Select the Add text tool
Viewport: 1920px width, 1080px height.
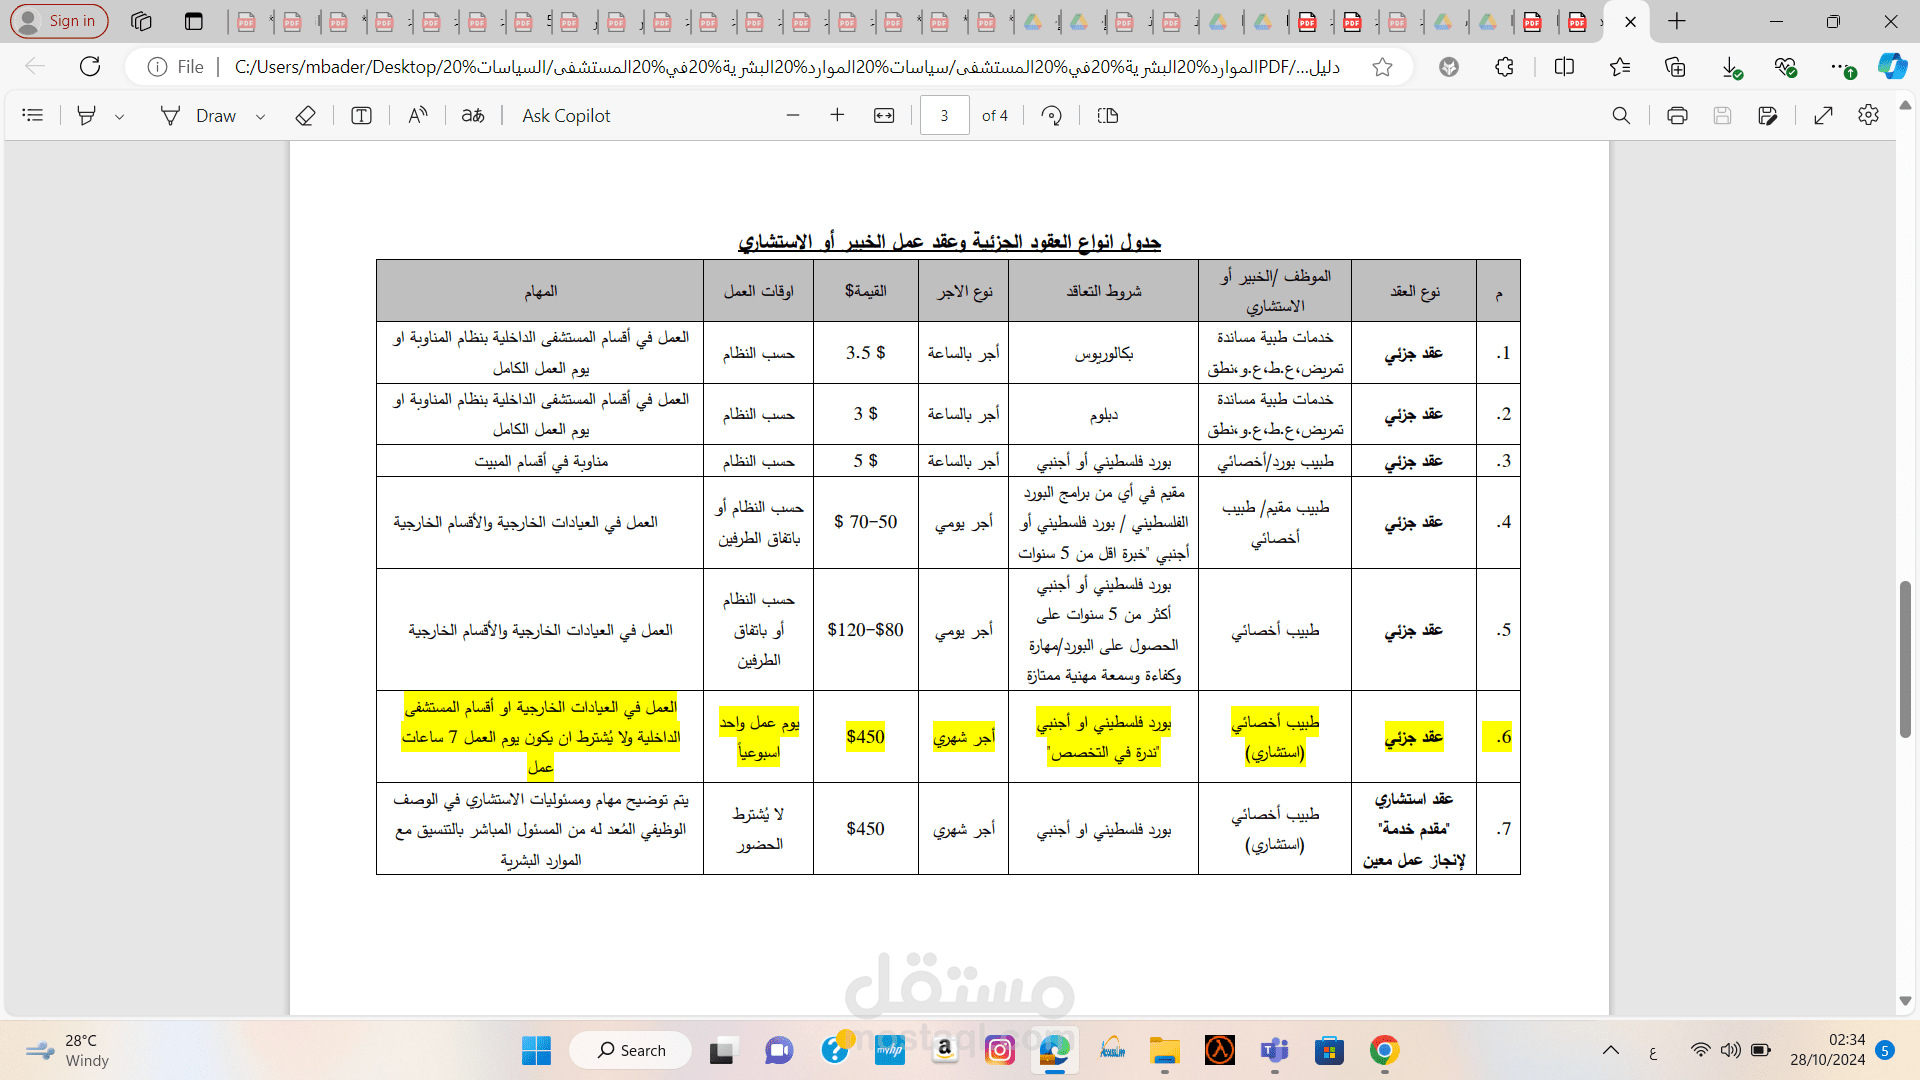[x=362, y=116]
